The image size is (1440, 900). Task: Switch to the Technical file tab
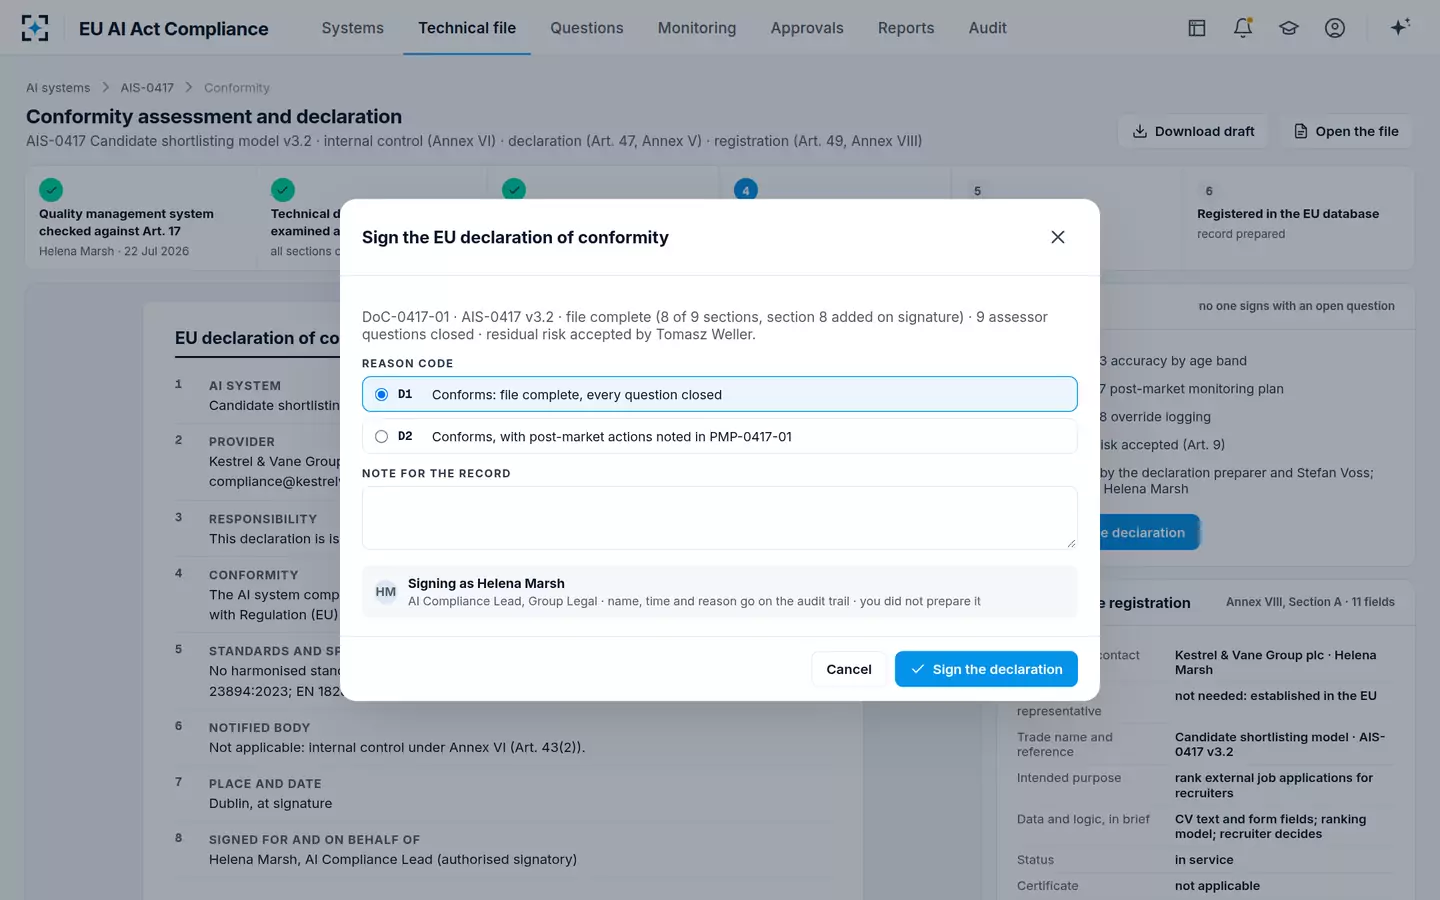point(467,28)
